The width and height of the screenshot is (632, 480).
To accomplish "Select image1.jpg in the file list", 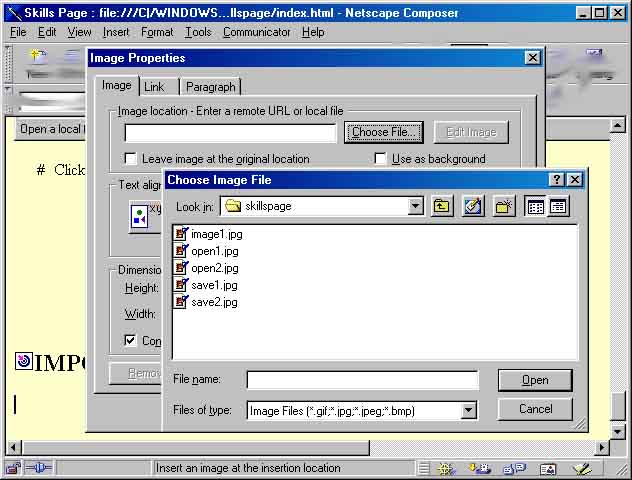I will point(208,234).
